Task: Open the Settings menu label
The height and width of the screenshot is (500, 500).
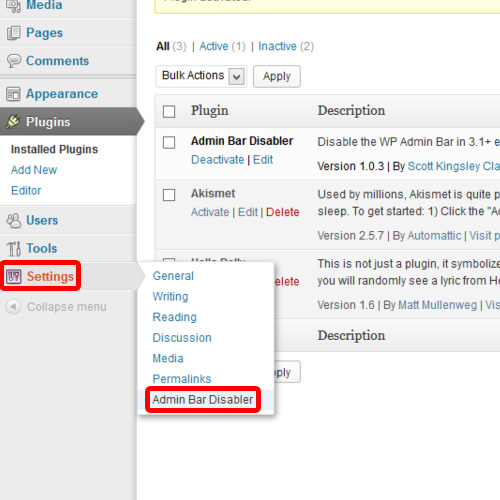Action: click(x=50, y=276)
